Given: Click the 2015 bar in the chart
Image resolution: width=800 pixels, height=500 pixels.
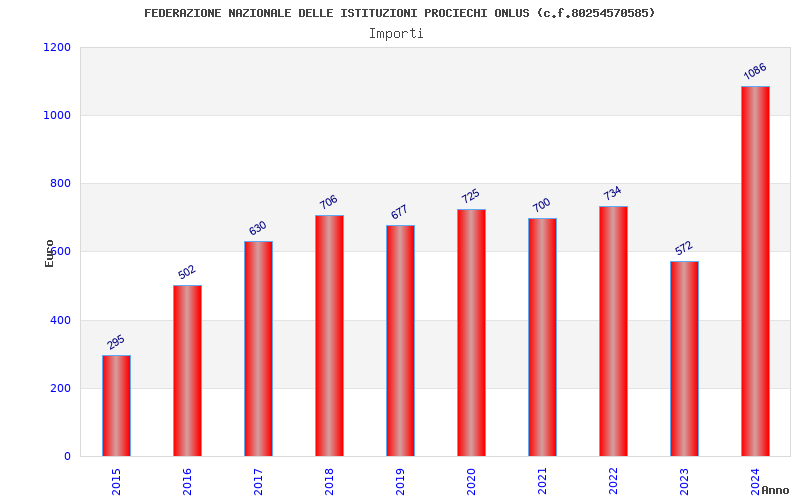Looking at the screenshot, I should pyautogui.click(x=116, y=406).
